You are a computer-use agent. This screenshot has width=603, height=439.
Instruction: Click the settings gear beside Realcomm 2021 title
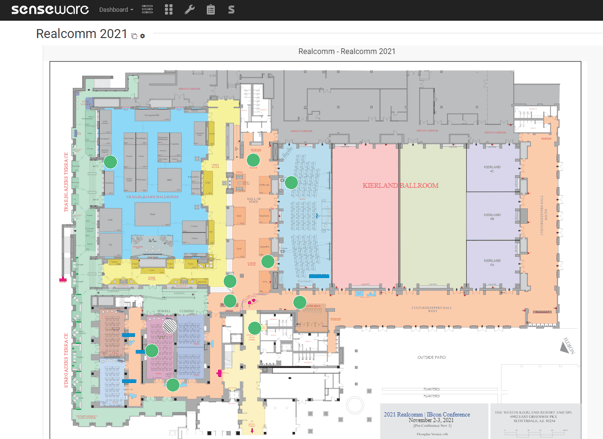[142, 36]
